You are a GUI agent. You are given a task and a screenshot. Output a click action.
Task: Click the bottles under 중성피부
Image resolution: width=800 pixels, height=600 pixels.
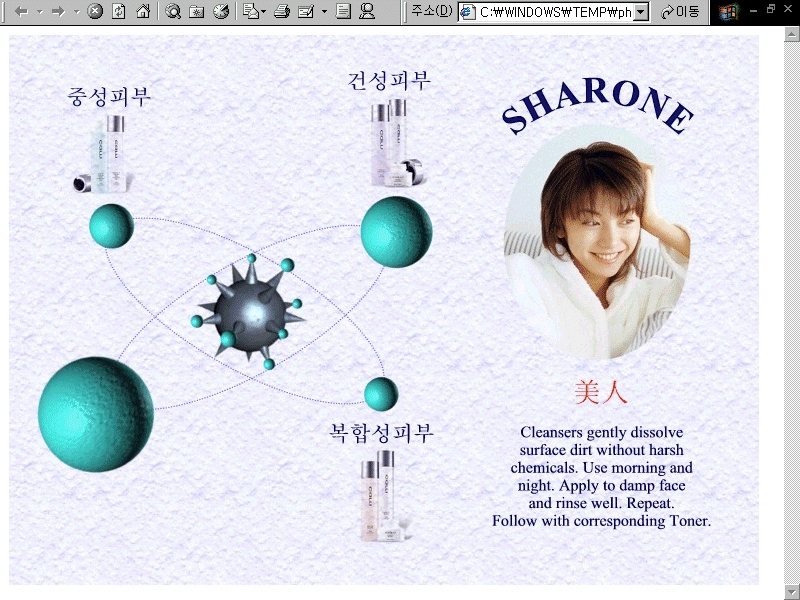(104, 154)
